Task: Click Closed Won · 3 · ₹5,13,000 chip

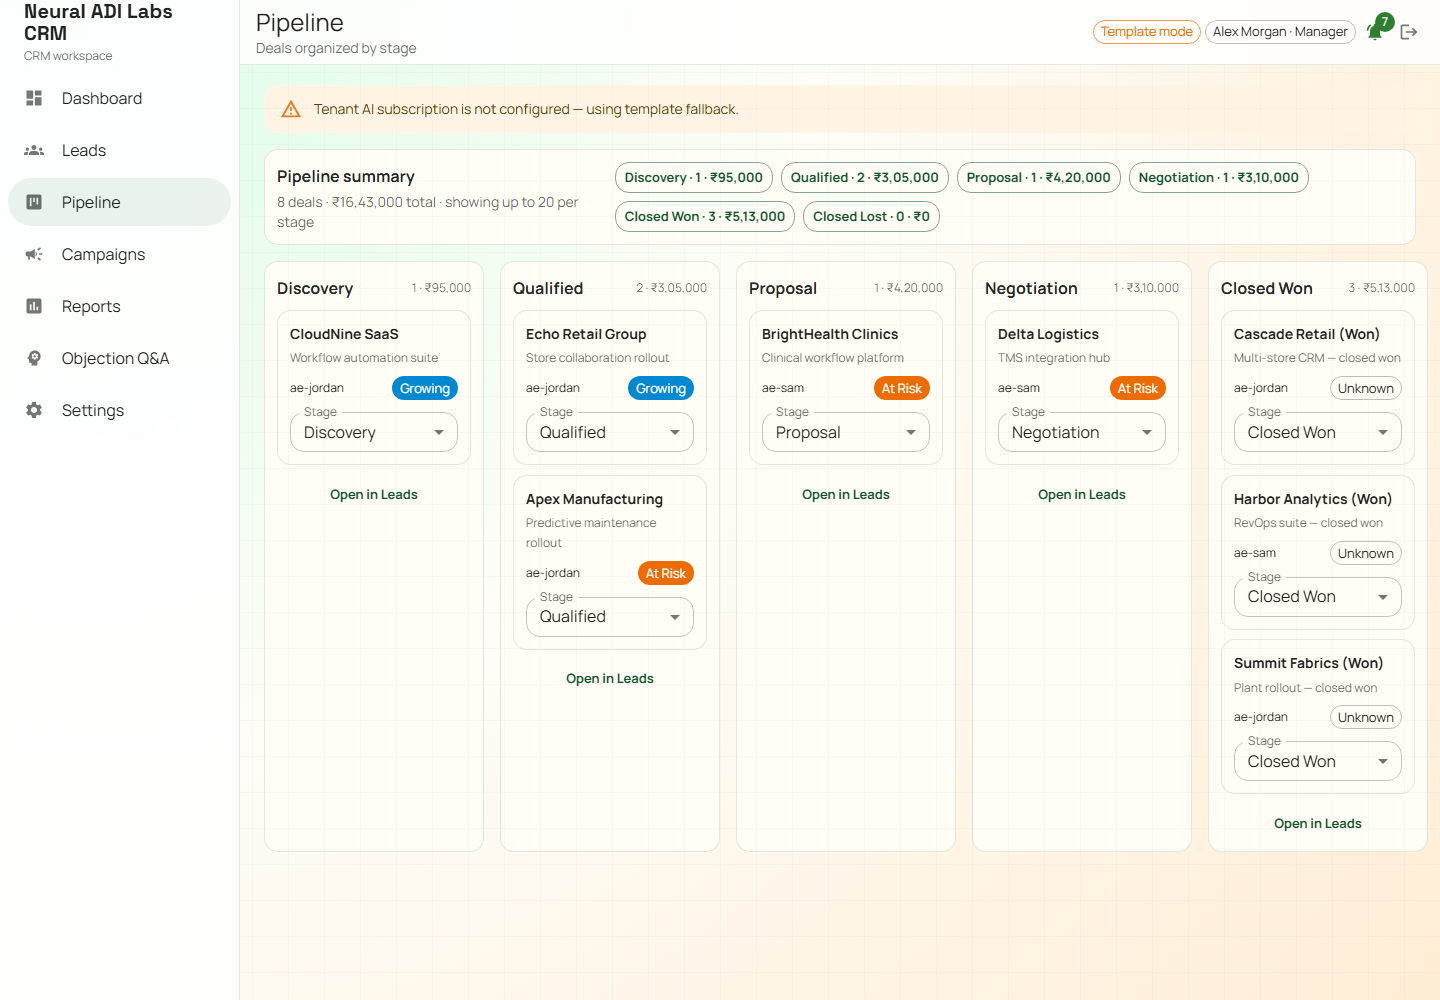Action: point(705,216)
